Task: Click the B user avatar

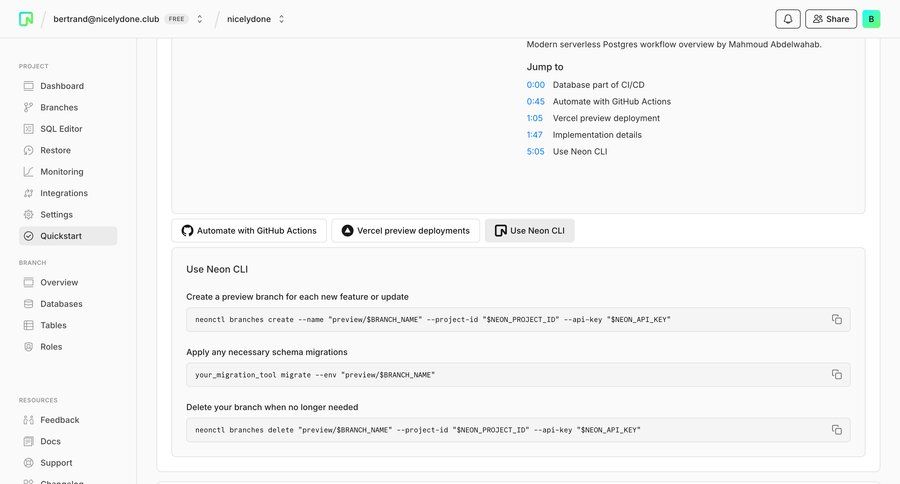Action: 871,19
